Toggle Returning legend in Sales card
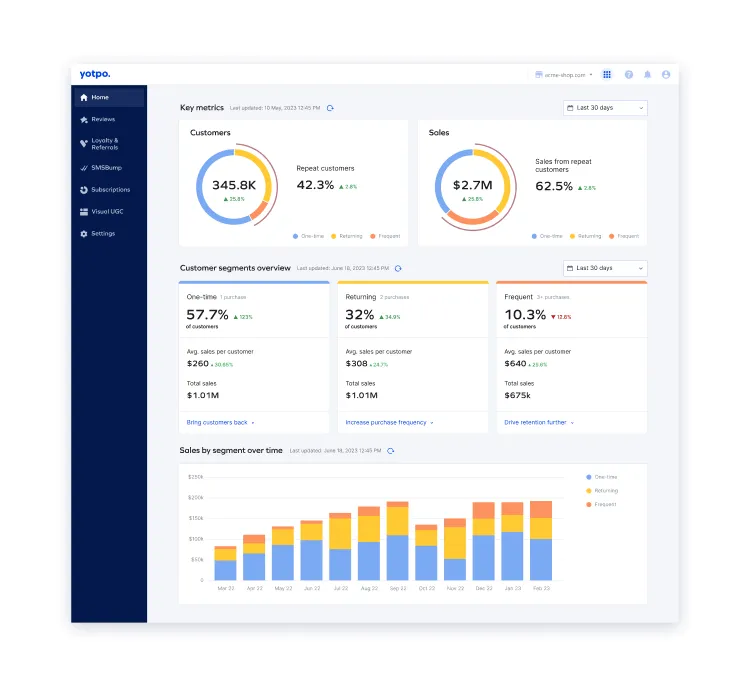Screen dimensions: 750x698 (585, 236)
